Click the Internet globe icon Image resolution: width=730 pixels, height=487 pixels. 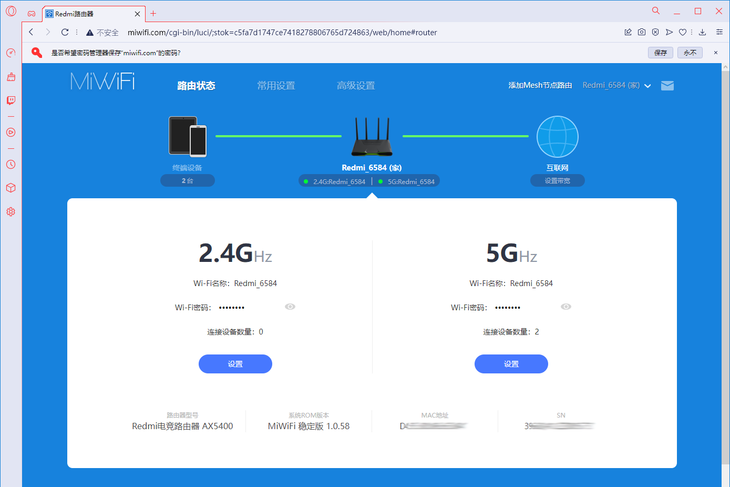click(557, 138)
